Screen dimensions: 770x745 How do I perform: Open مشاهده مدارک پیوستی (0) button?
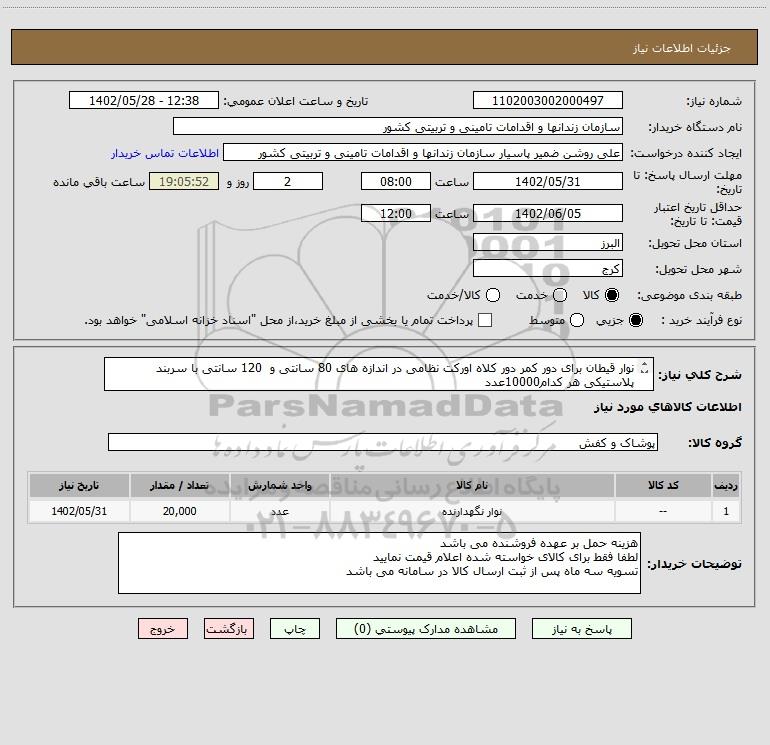click(x=426, y=629)
